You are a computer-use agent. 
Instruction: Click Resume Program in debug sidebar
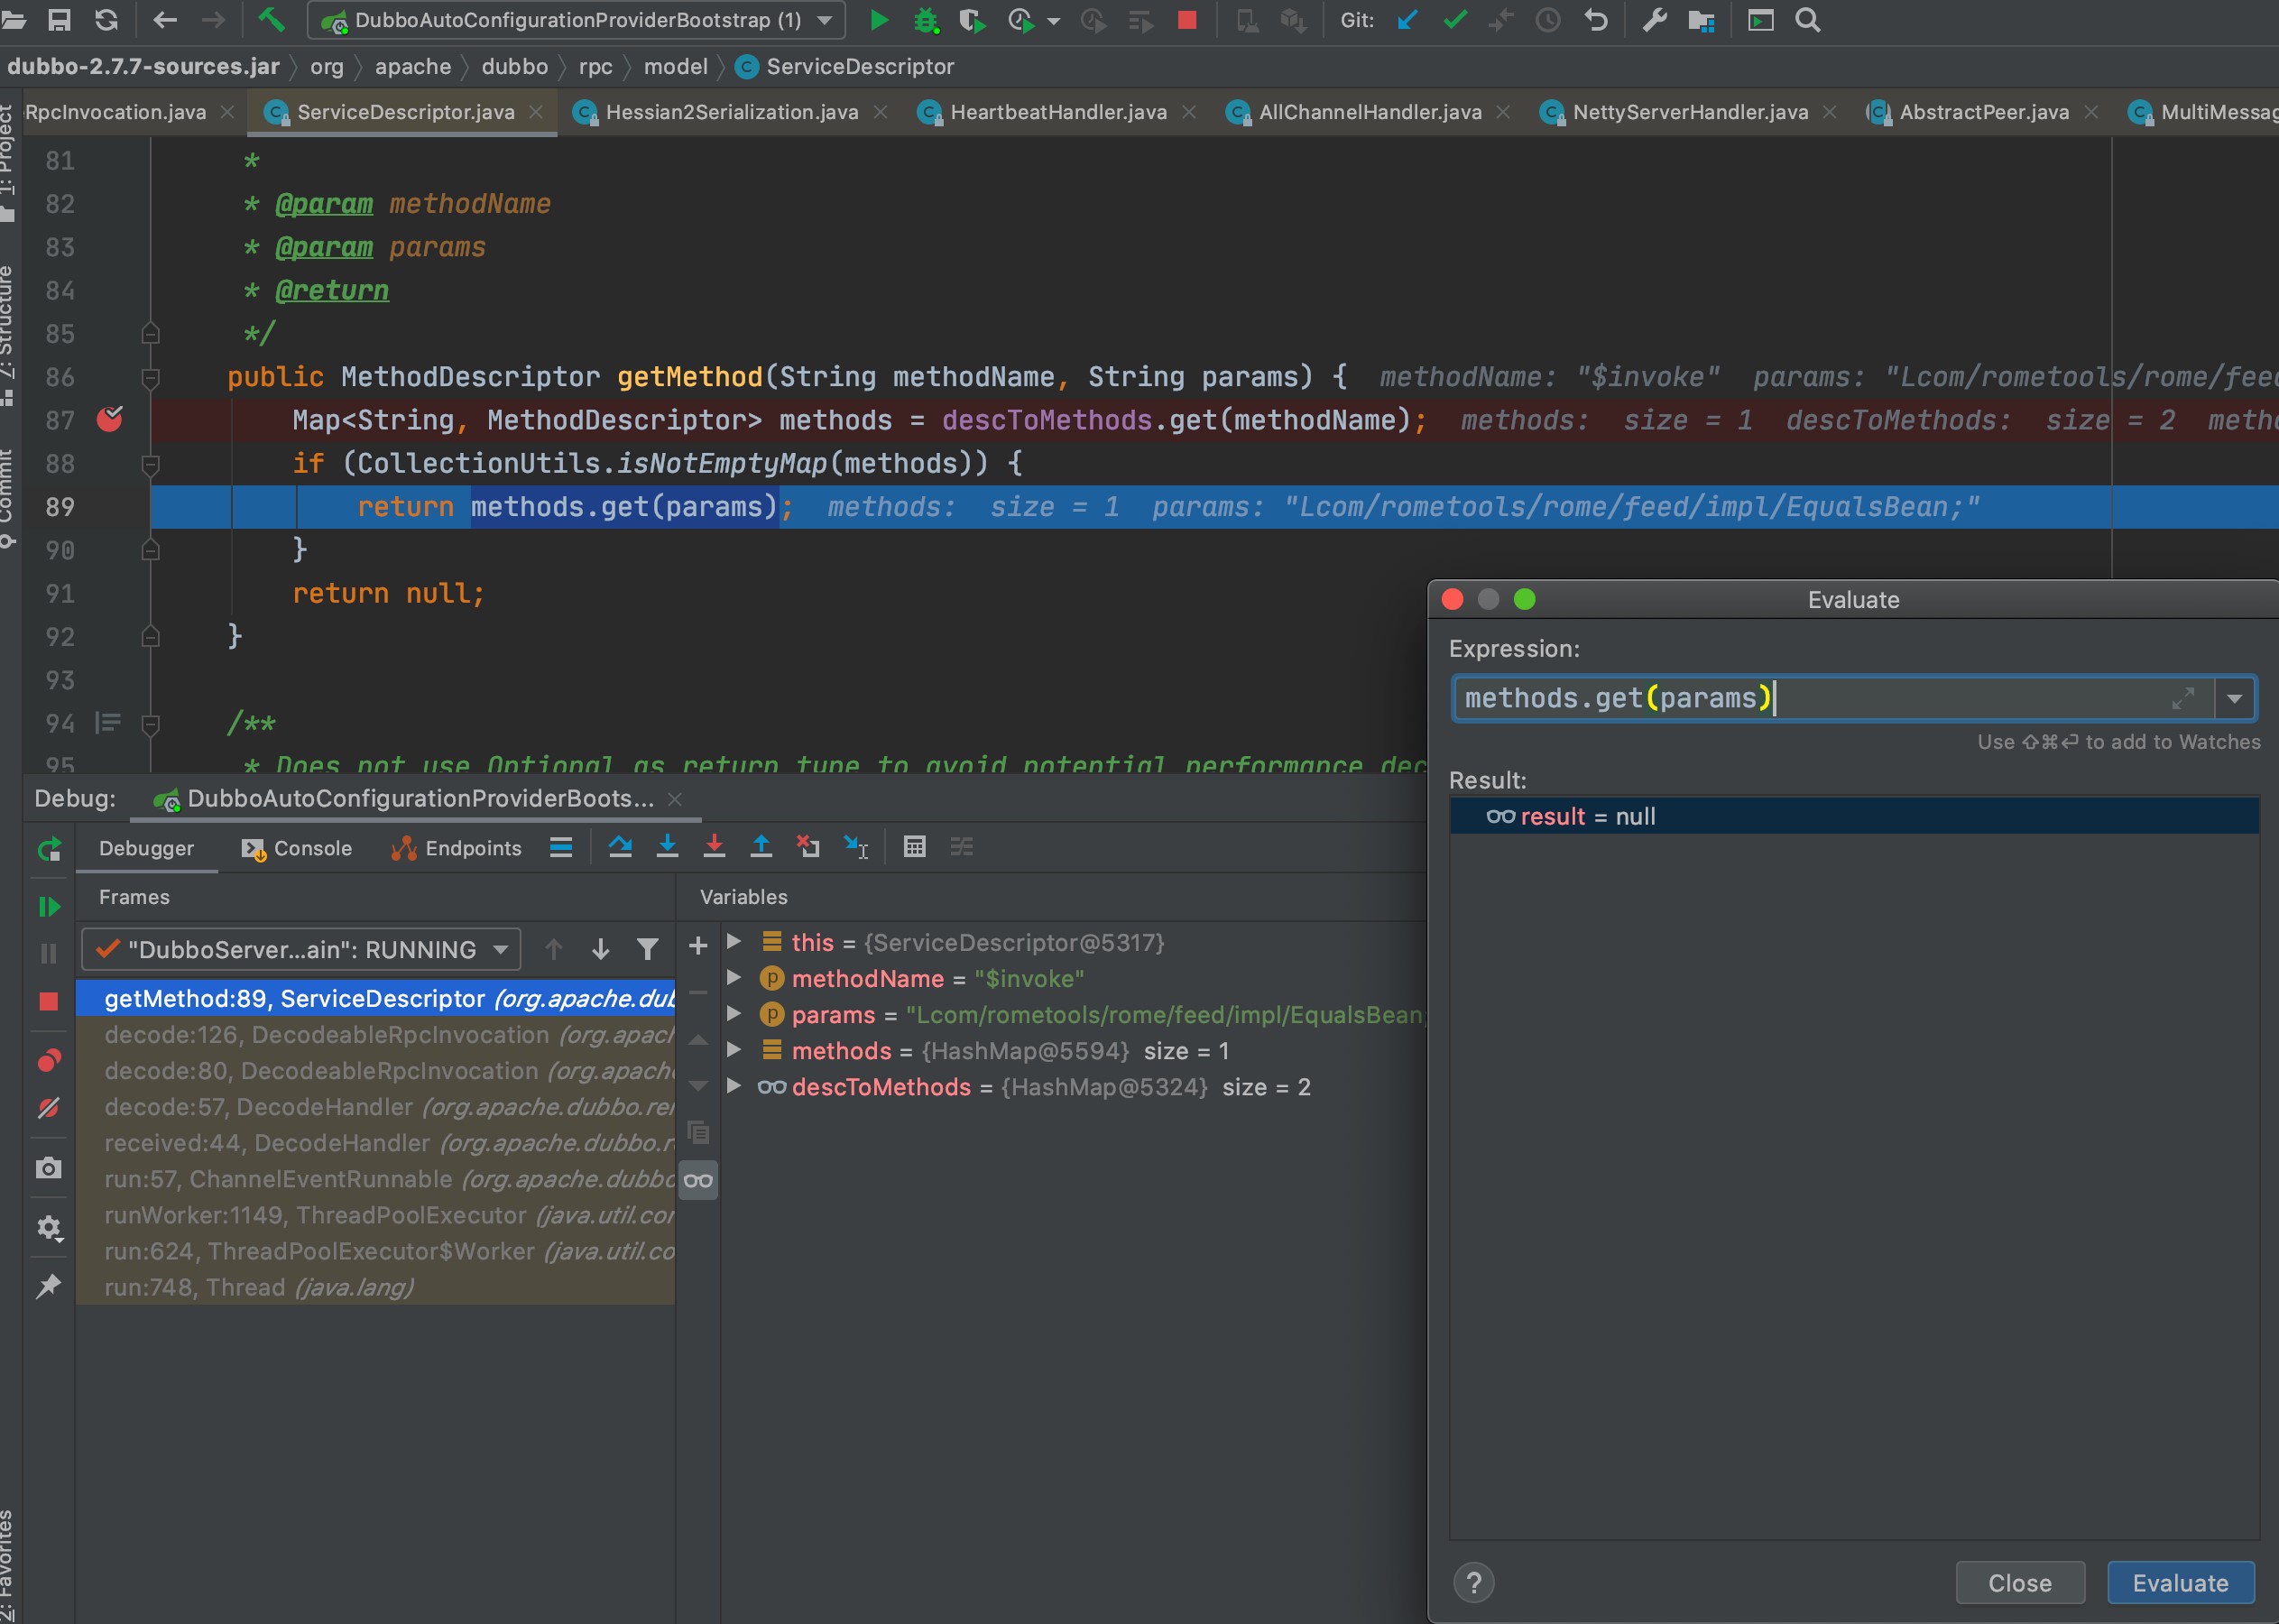[48, 906]
